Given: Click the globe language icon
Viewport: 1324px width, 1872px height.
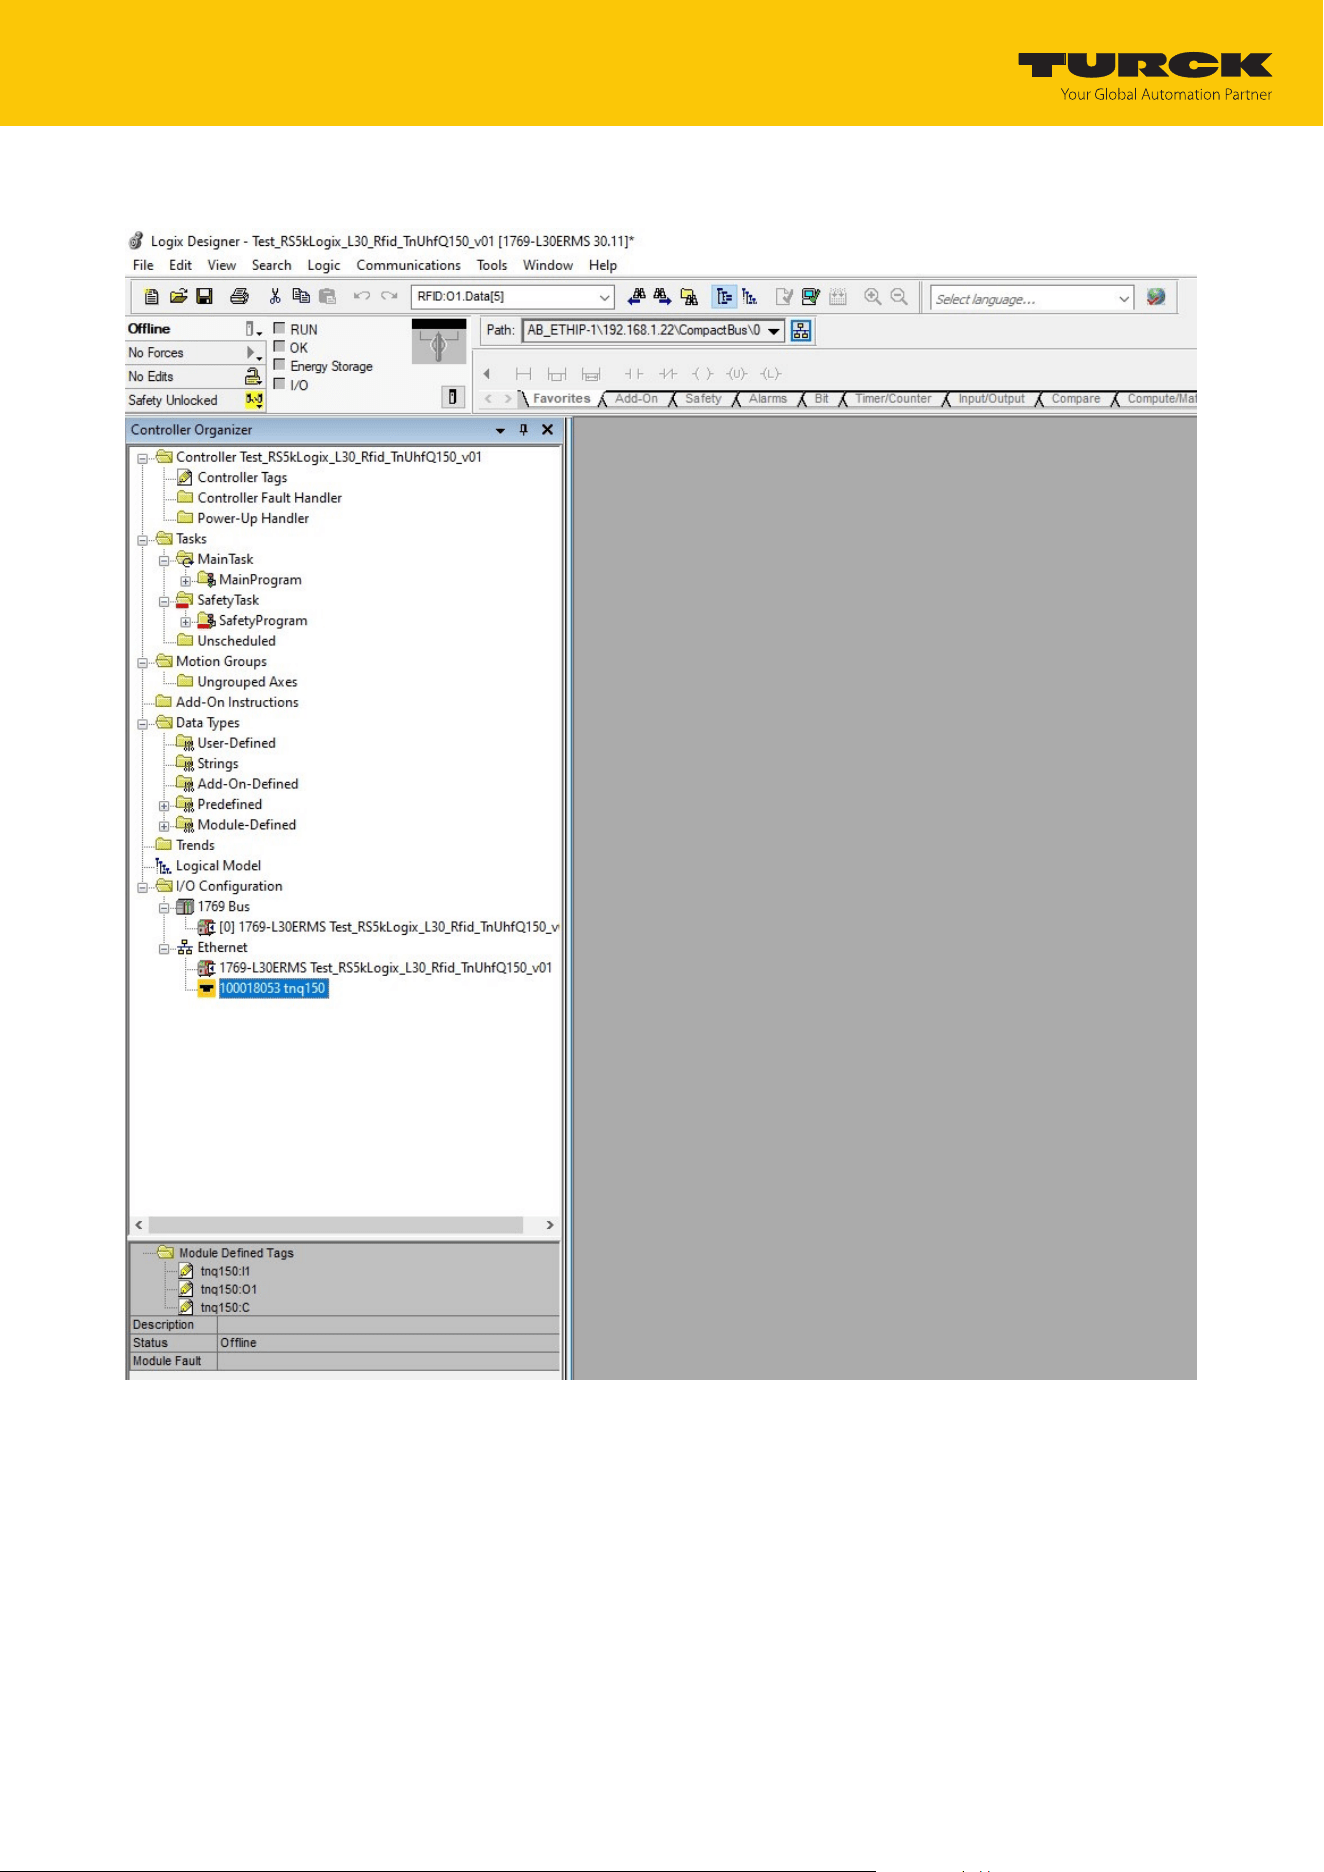Looking at the screenshot, I should (1156, 297).
